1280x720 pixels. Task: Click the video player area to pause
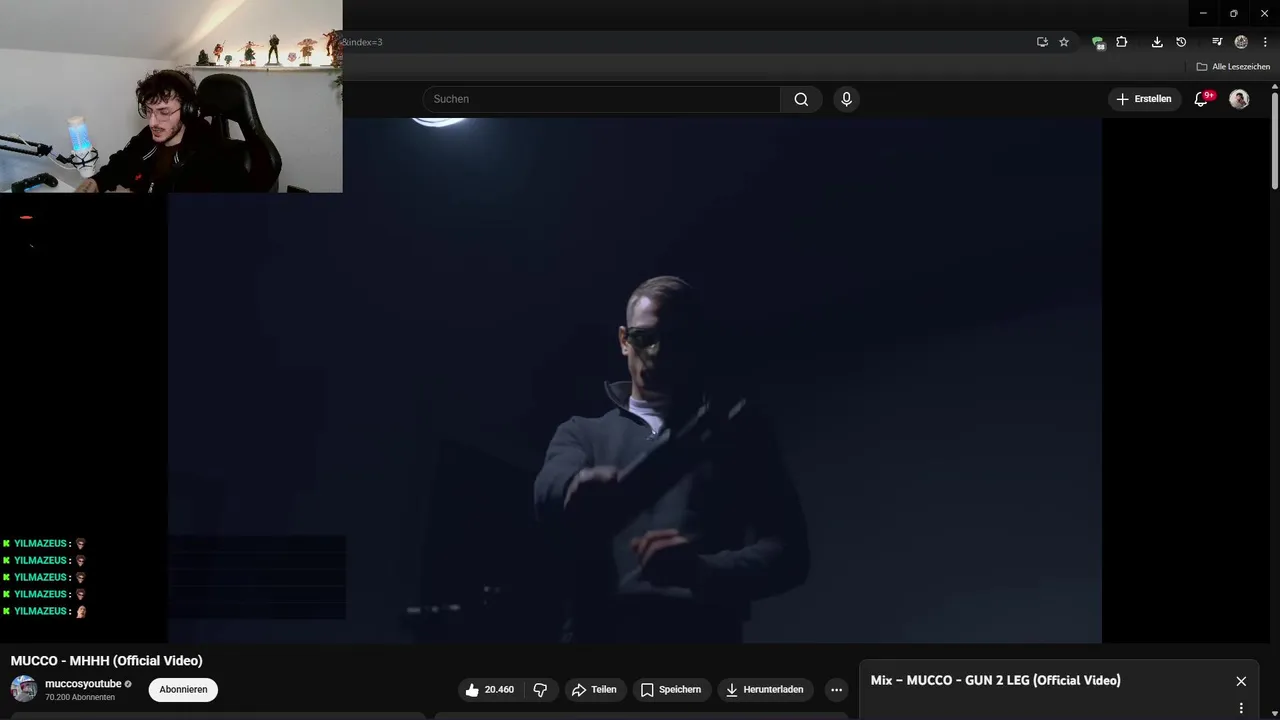click(635, 380)
